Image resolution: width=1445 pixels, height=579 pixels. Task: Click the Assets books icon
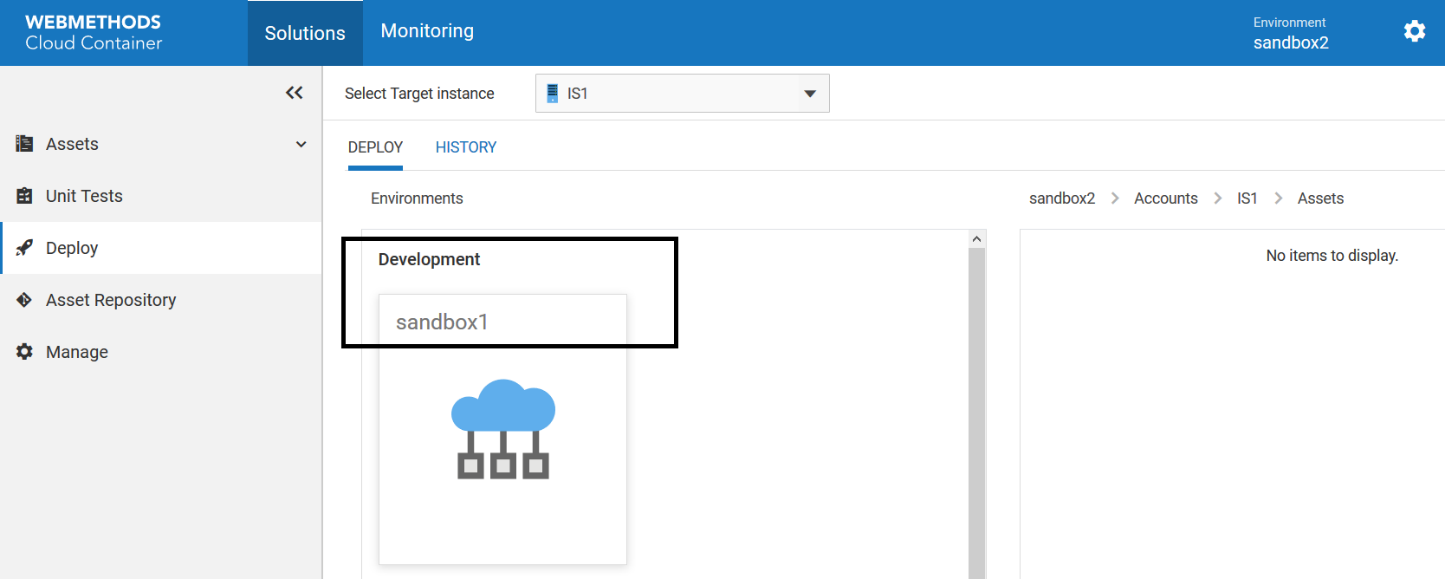[25, 144]
